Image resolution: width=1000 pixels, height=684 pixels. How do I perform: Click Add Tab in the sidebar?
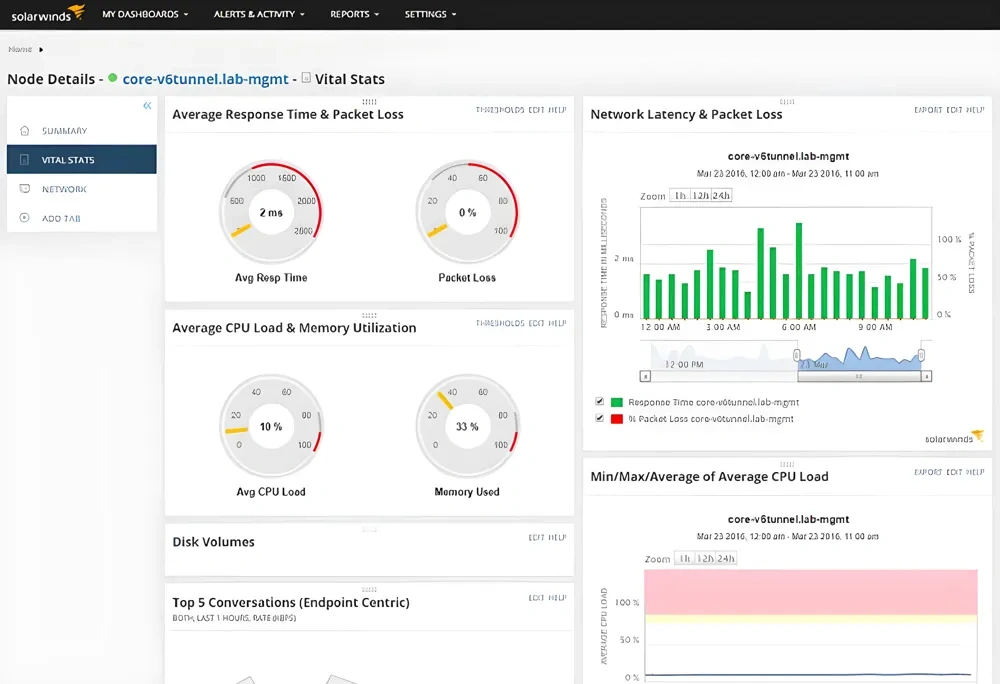[82, 218]
